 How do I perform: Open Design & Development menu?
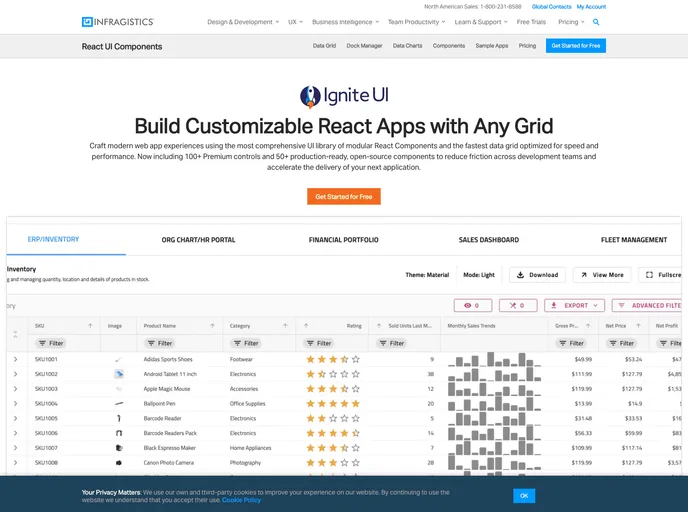(x=243, y=22)
